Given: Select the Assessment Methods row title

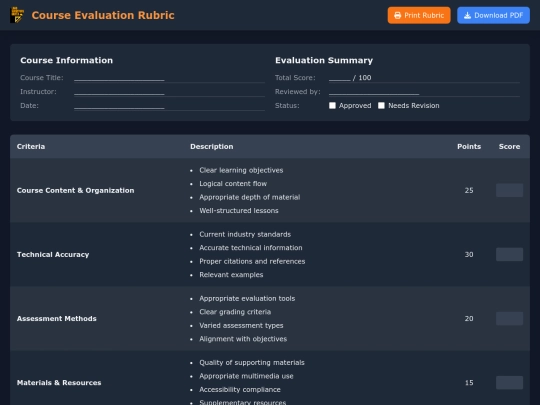Looking at the screenshot, I should coord(56,319).
